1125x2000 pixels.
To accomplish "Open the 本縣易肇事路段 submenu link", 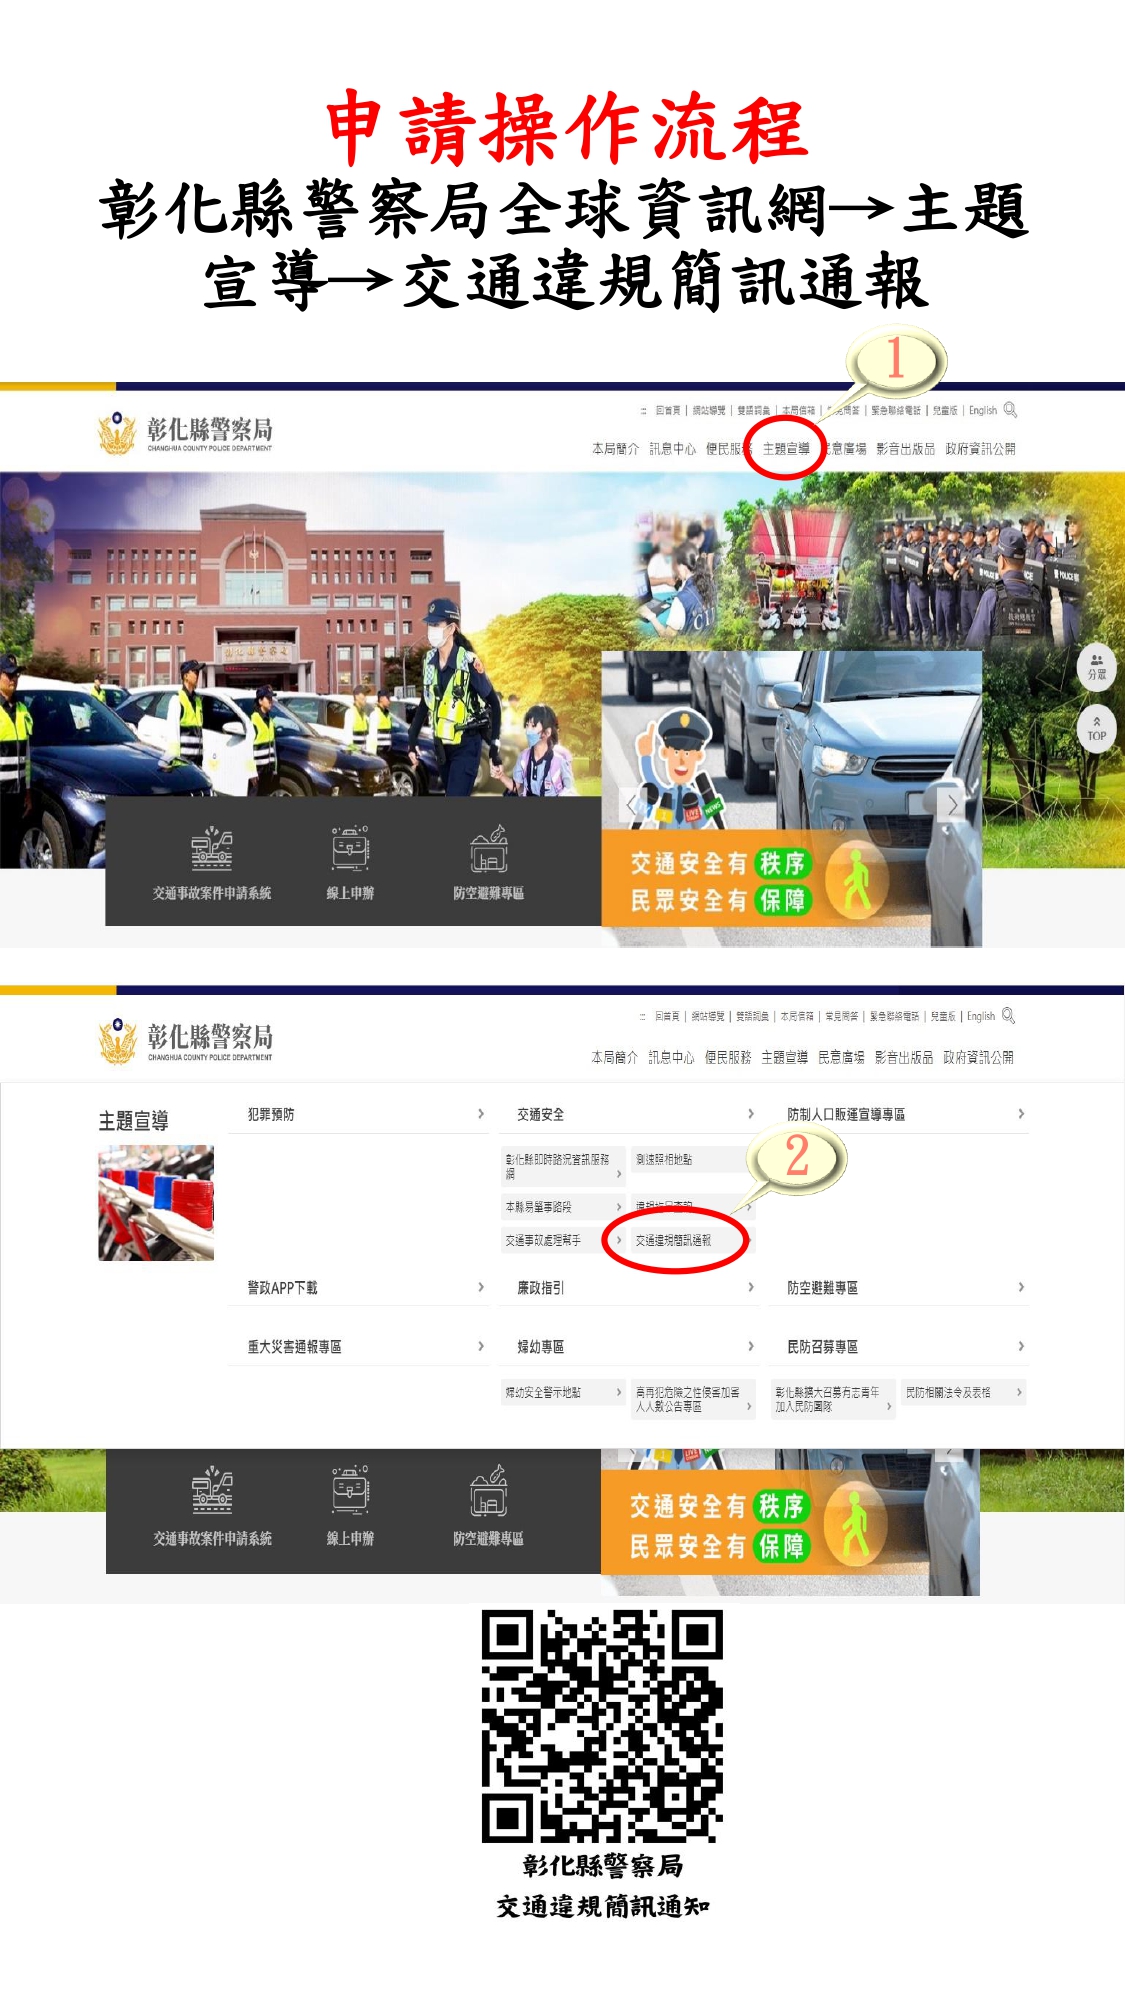I will click(563, 1207).
